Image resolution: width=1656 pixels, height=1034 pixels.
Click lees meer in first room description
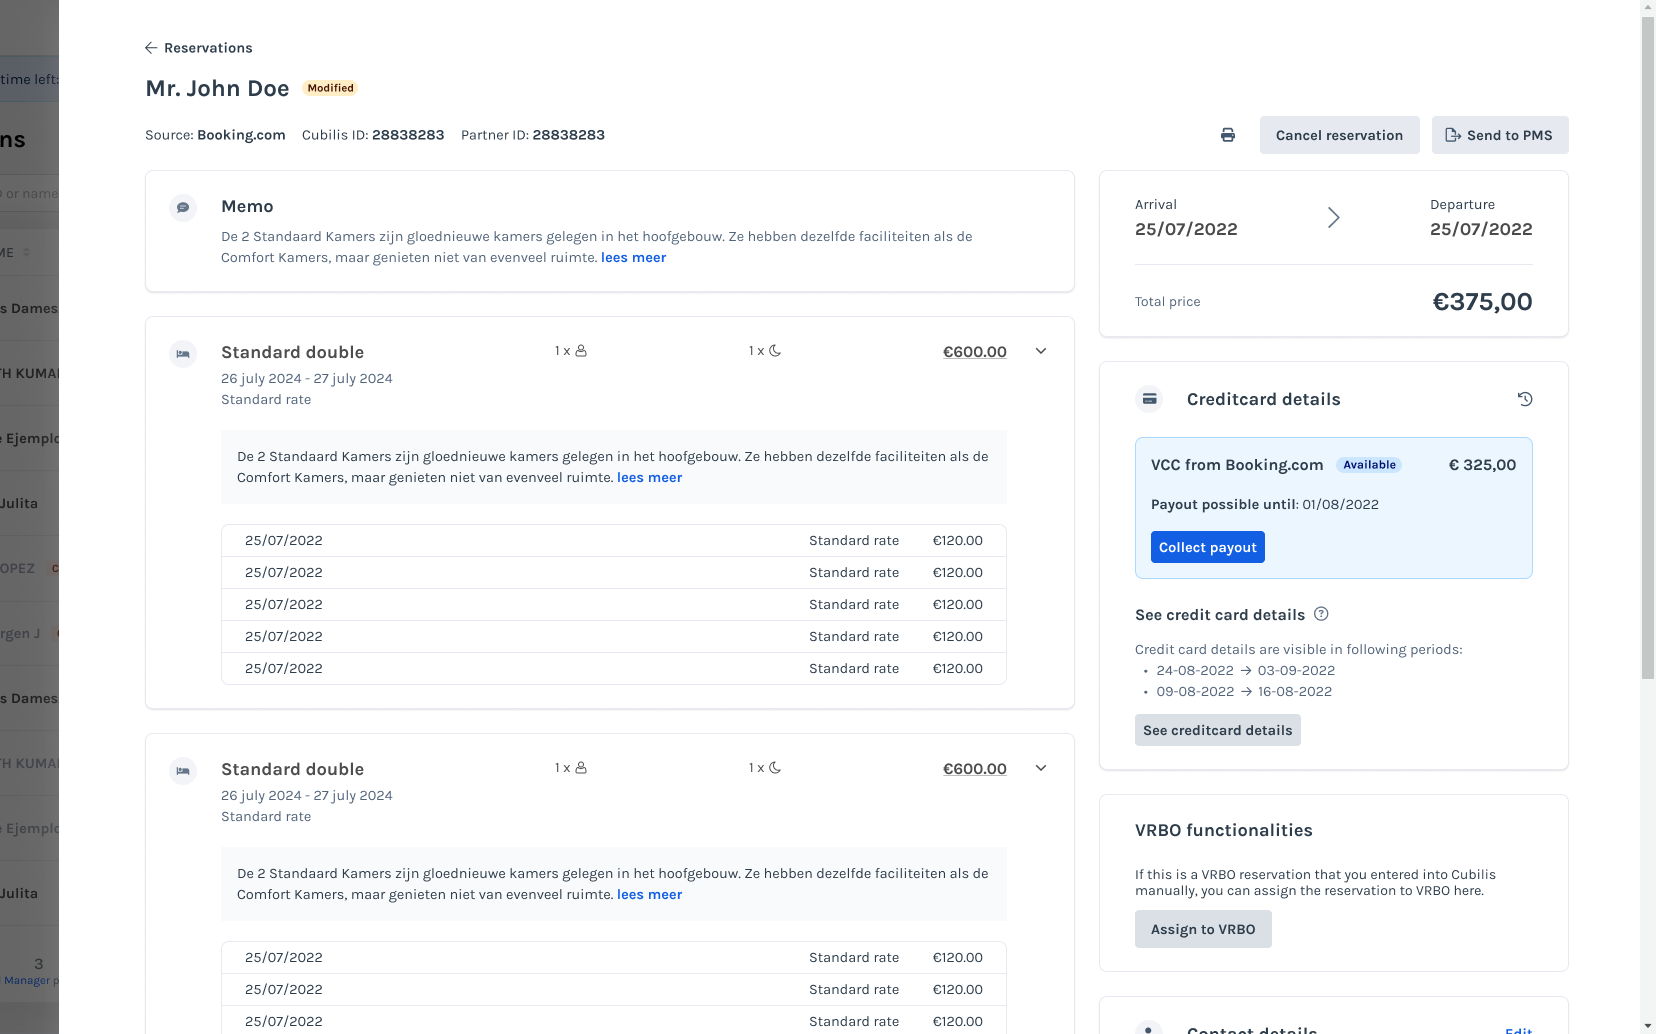tap(649, 478)
